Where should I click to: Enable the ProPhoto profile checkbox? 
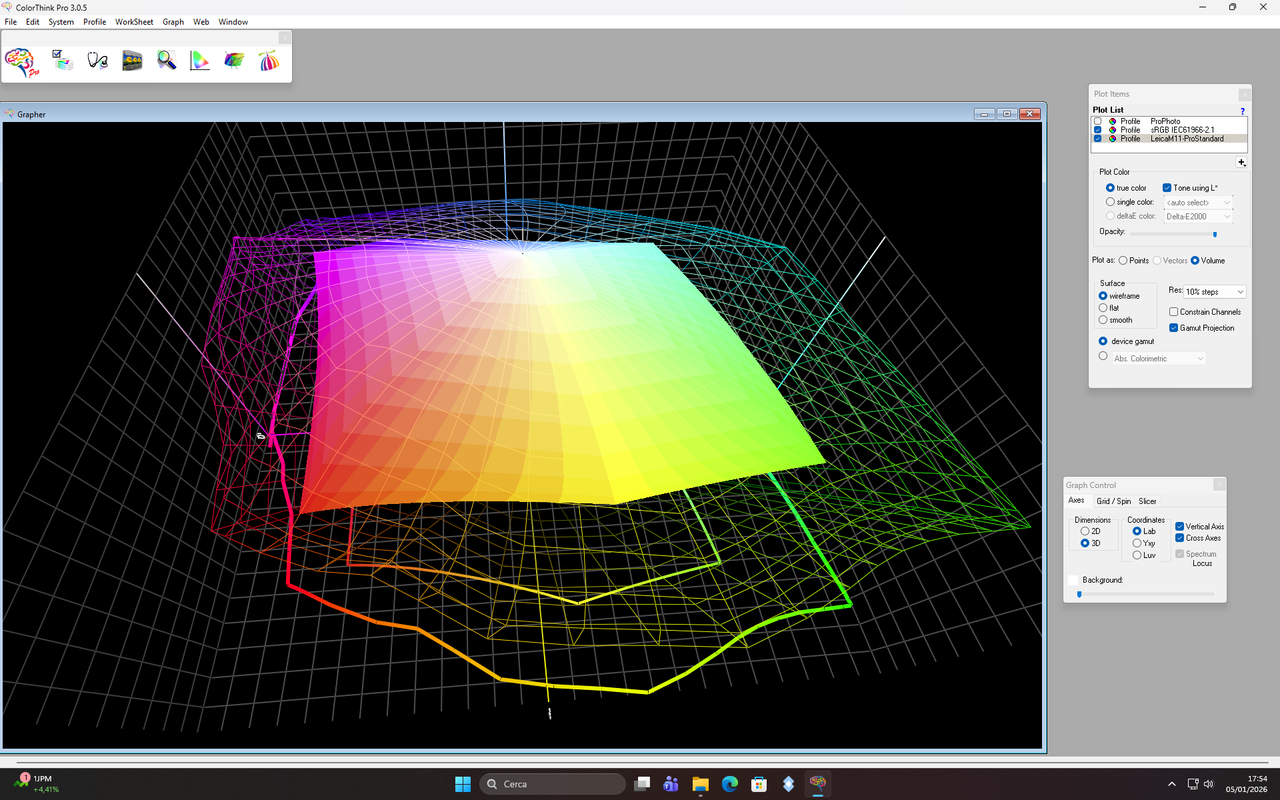click(x=1098, y=121)
